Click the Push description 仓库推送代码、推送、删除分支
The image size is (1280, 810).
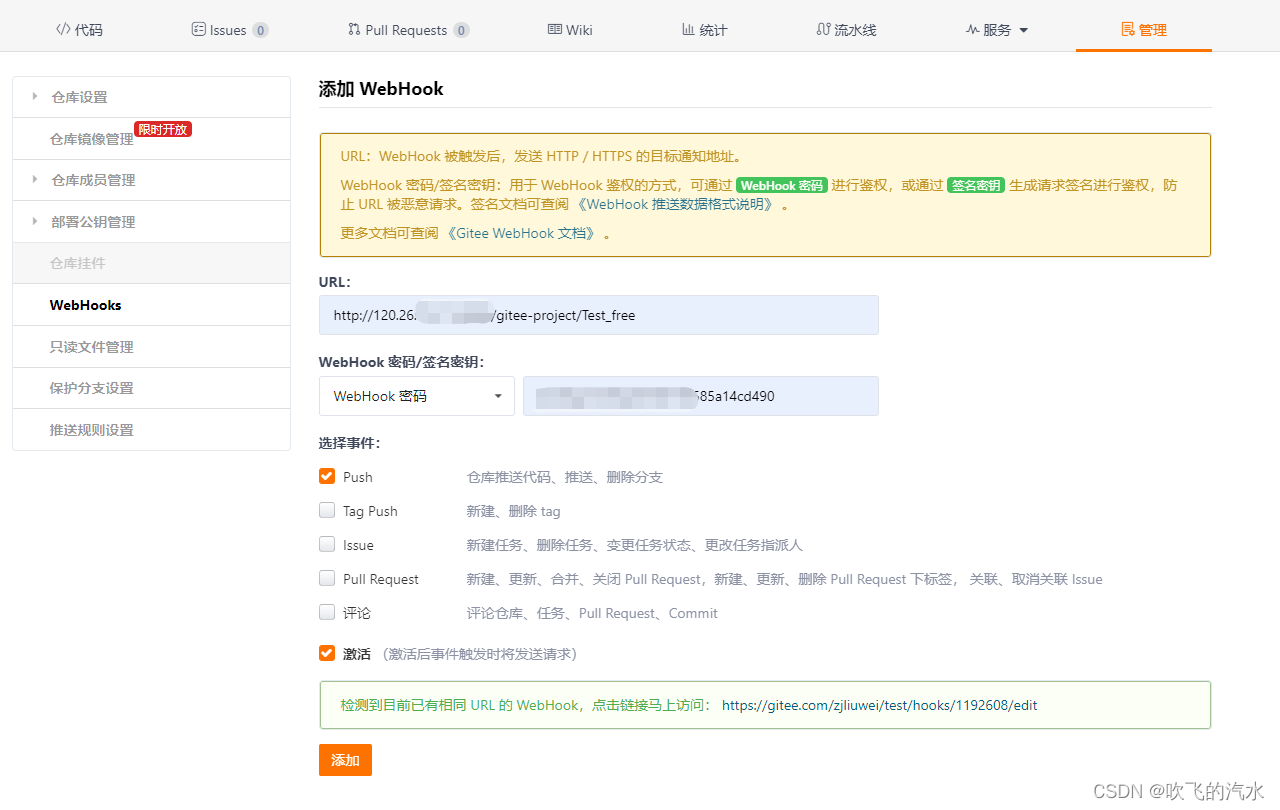[x=565, y=477]
